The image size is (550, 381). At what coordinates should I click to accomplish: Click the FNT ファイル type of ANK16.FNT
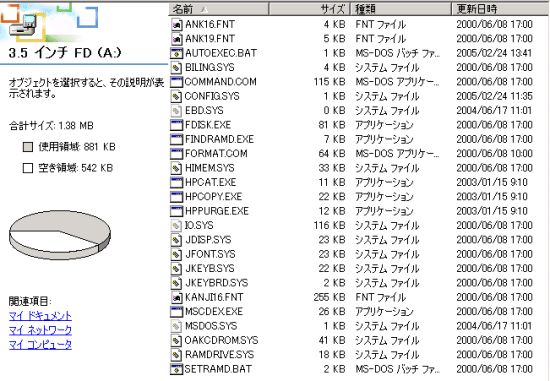381,24
